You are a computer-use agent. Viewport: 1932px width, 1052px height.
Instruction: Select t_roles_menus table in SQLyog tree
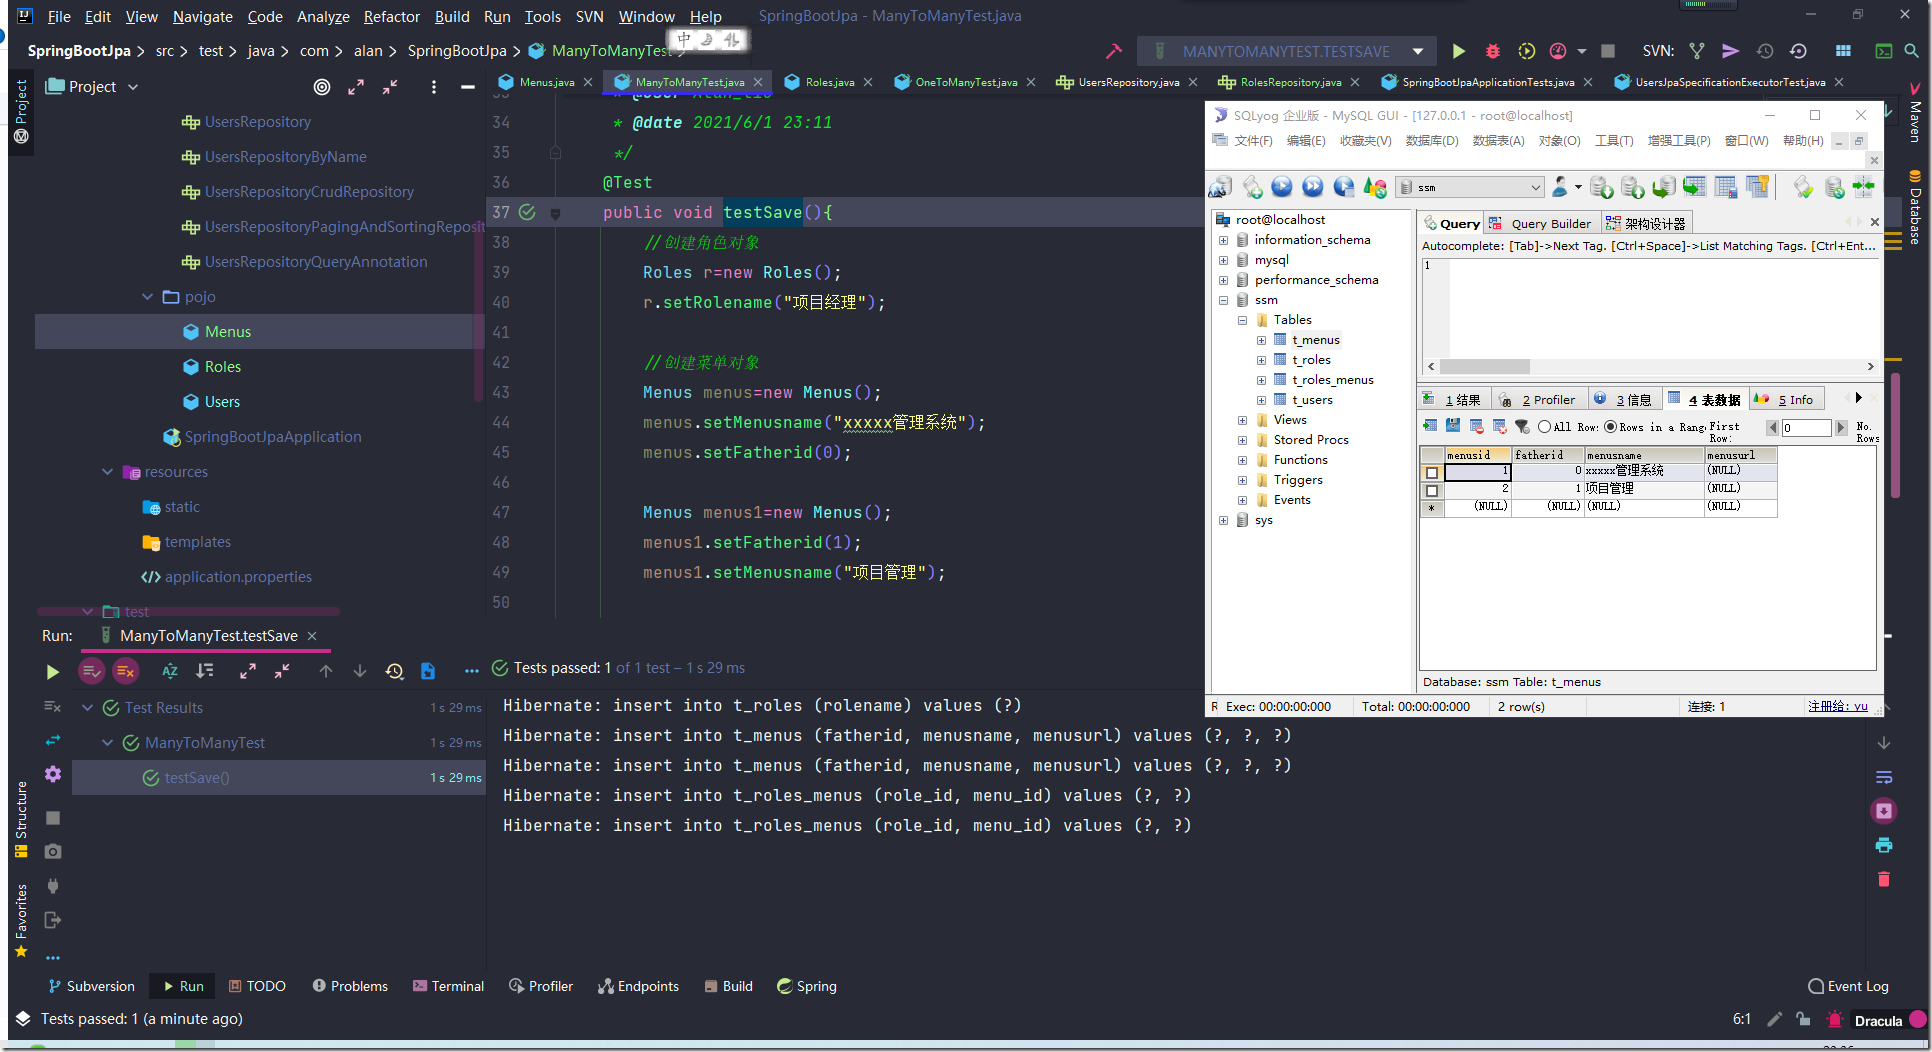pyautogui.click(x=1332, y=380)
